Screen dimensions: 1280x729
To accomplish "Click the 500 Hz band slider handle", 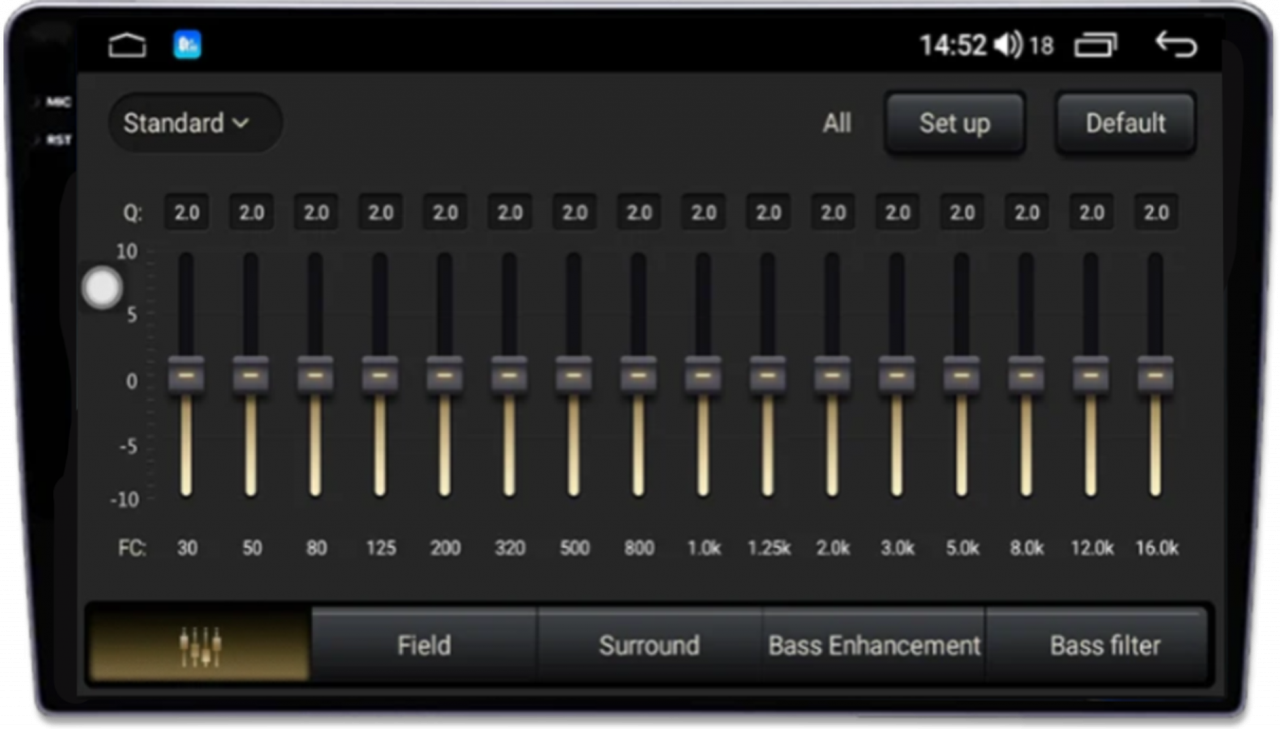I will [x=574, y=375].
